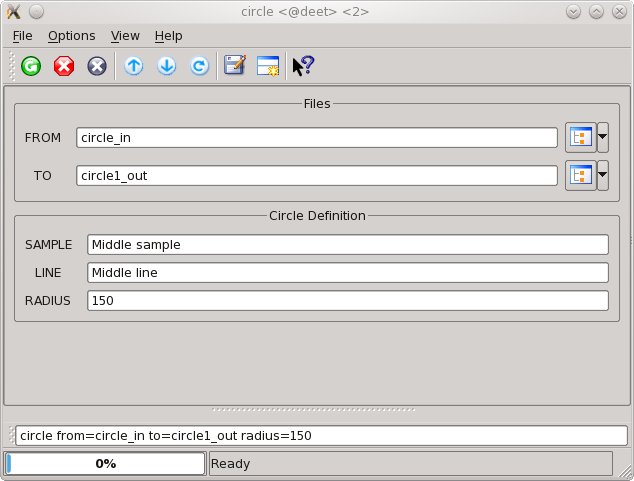Click the blue up arrow toolbar icon

(134, 66)
